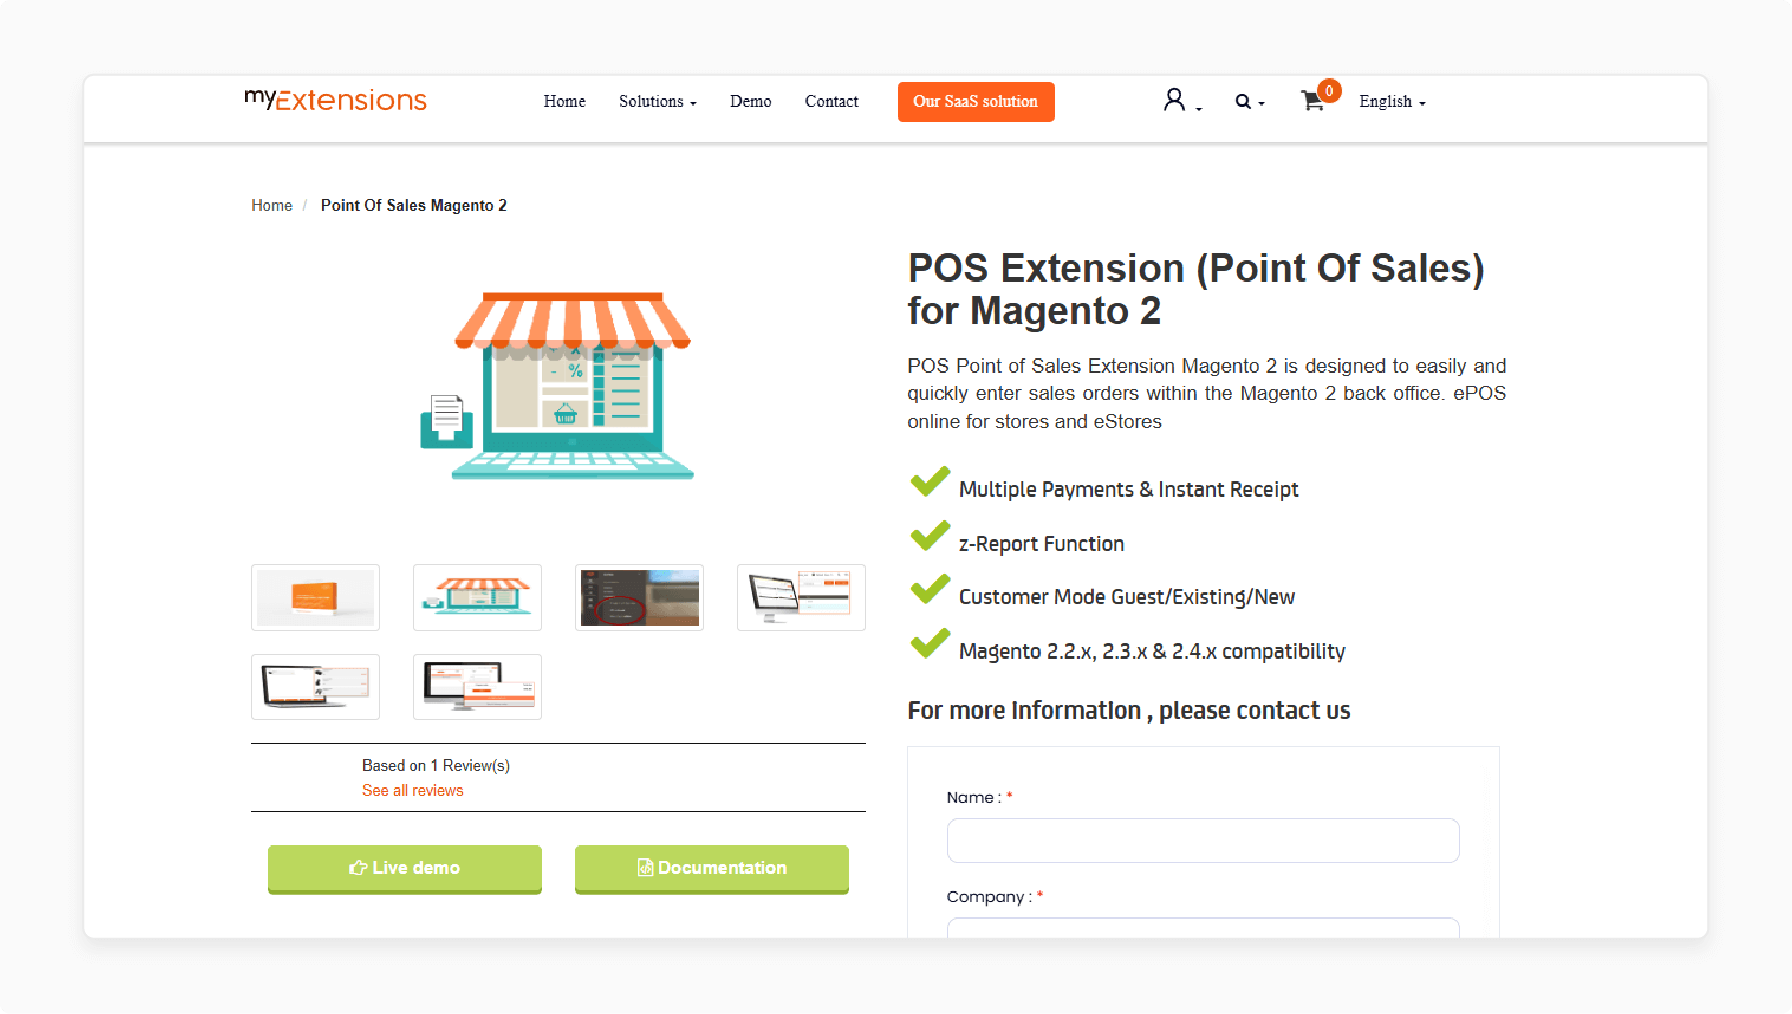Click checkmark beside Multiple Payments & Instant Receipt
Screen dimensions: 1792x1014
pyautogui.click(x=930, y=481)
